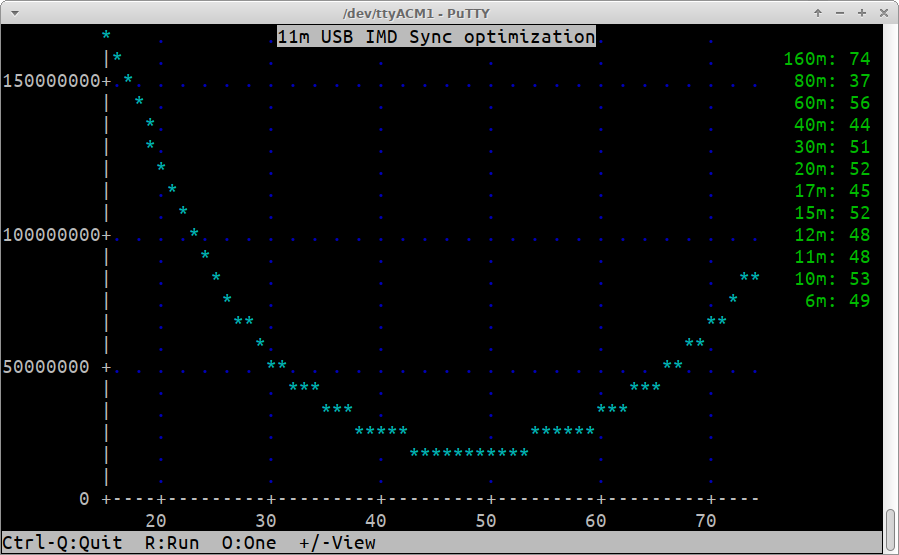Pick the 20m: 52 band entry
The width and height of the screenshot is (899, 555).
point(832,169)
